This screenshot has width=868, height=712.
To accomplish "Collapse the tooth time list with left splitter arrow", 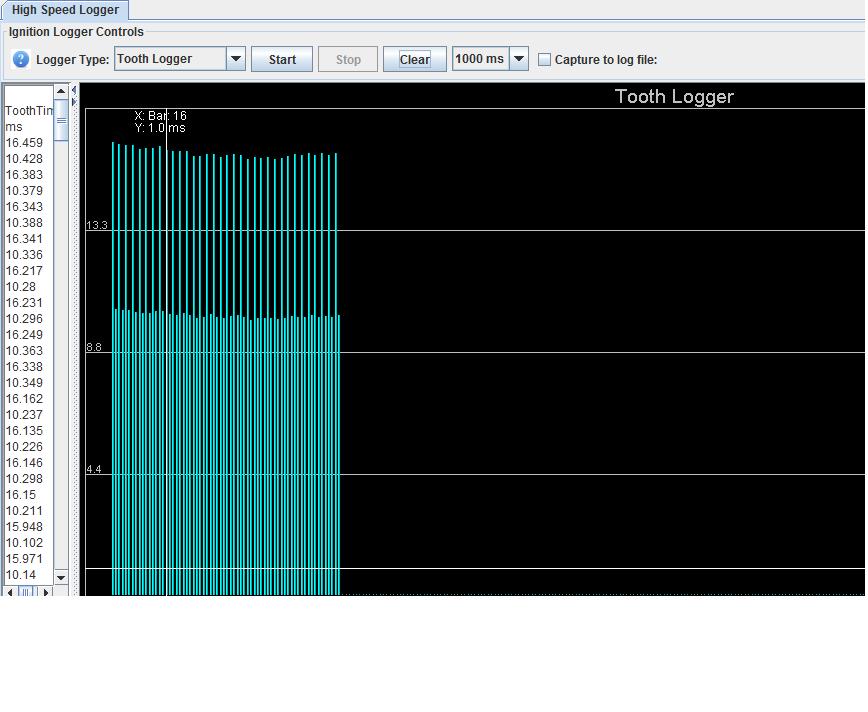I will [x=73, y=91].
